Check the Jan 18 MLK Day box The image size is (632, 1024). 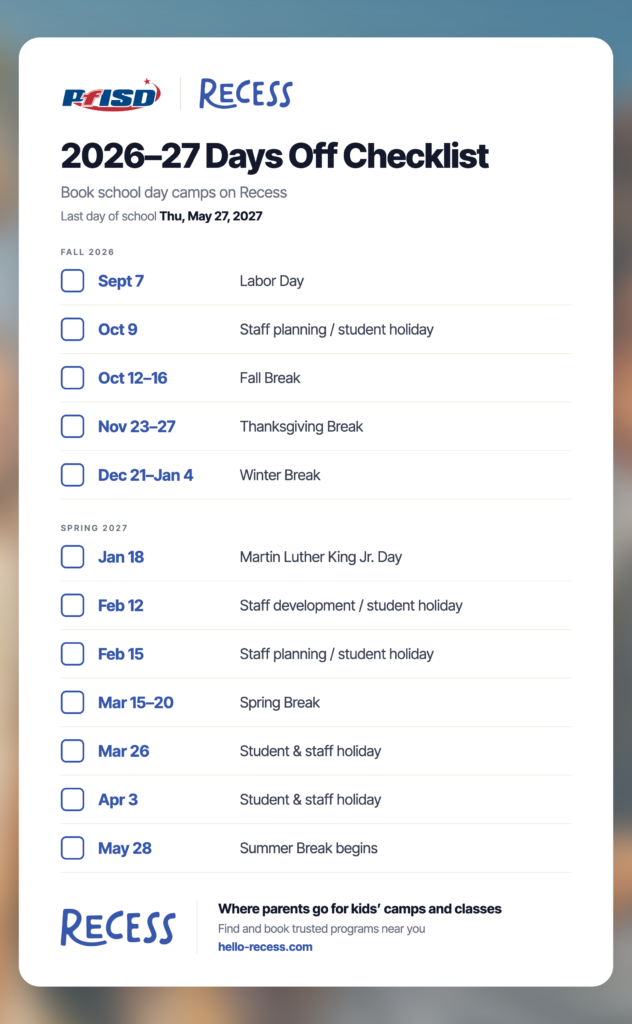pos(72,557)
